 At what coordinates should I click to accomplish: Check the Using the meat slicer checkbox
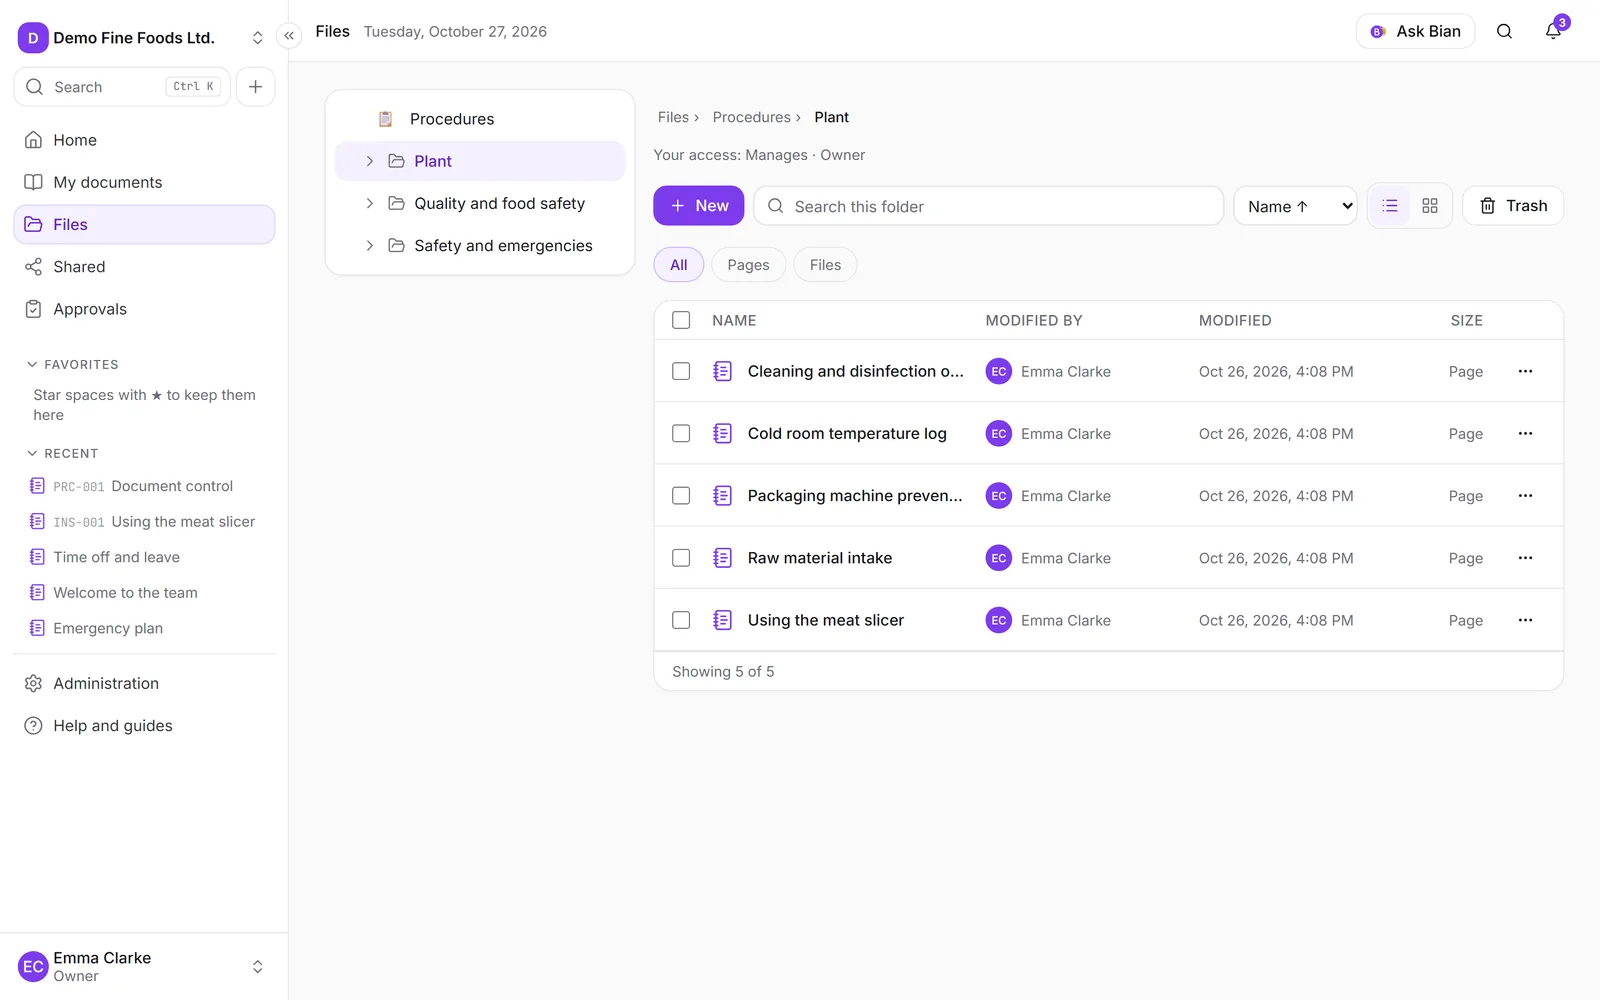click(x=681, y=620)
